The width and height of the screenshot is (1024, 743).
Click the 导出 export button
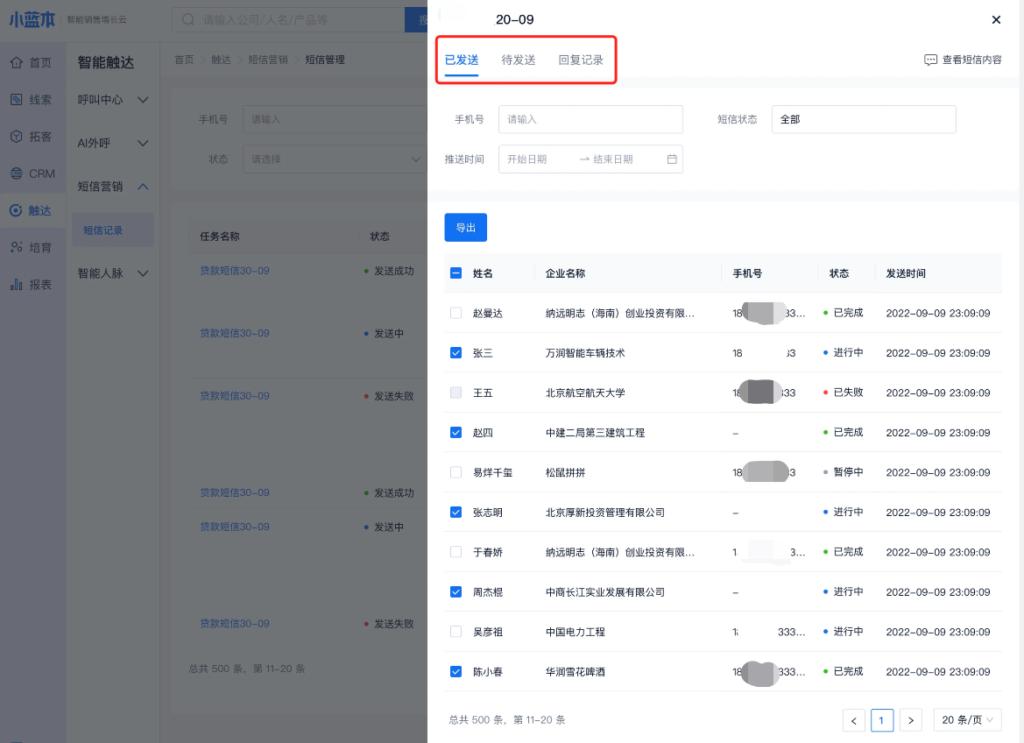[465, 228]
